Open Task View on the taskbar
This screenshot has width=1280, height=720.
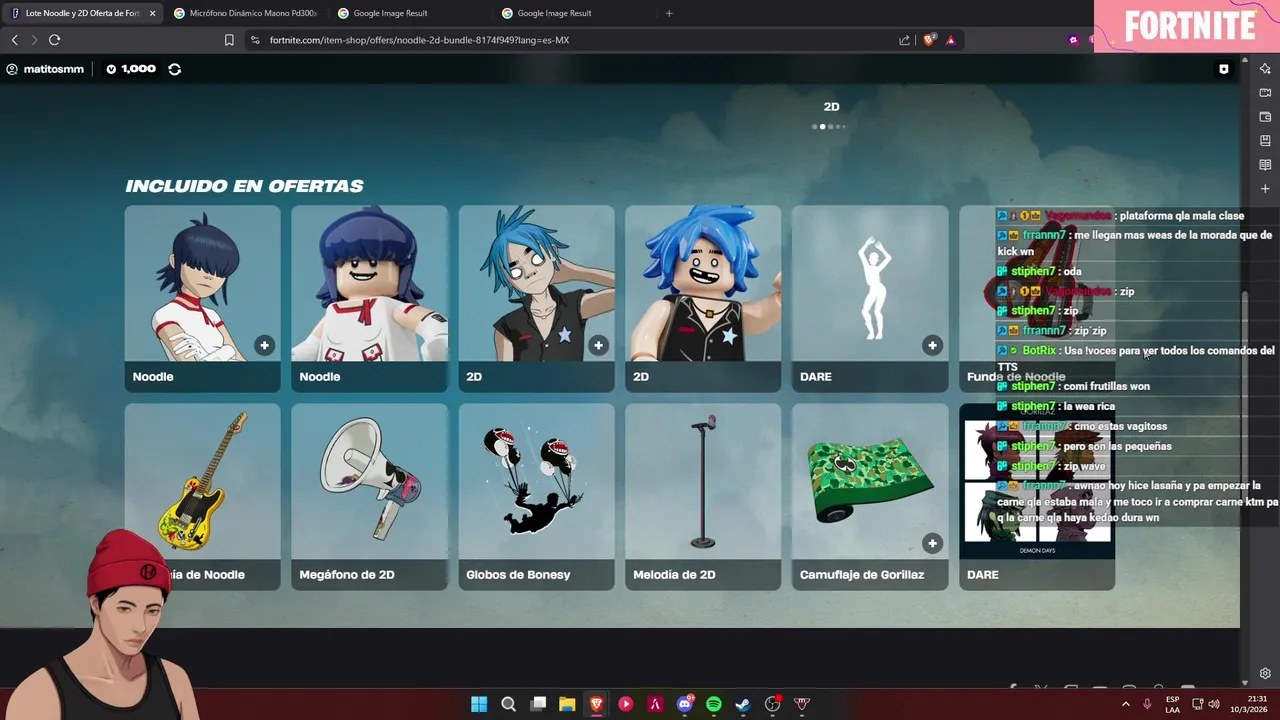point(538,704)
